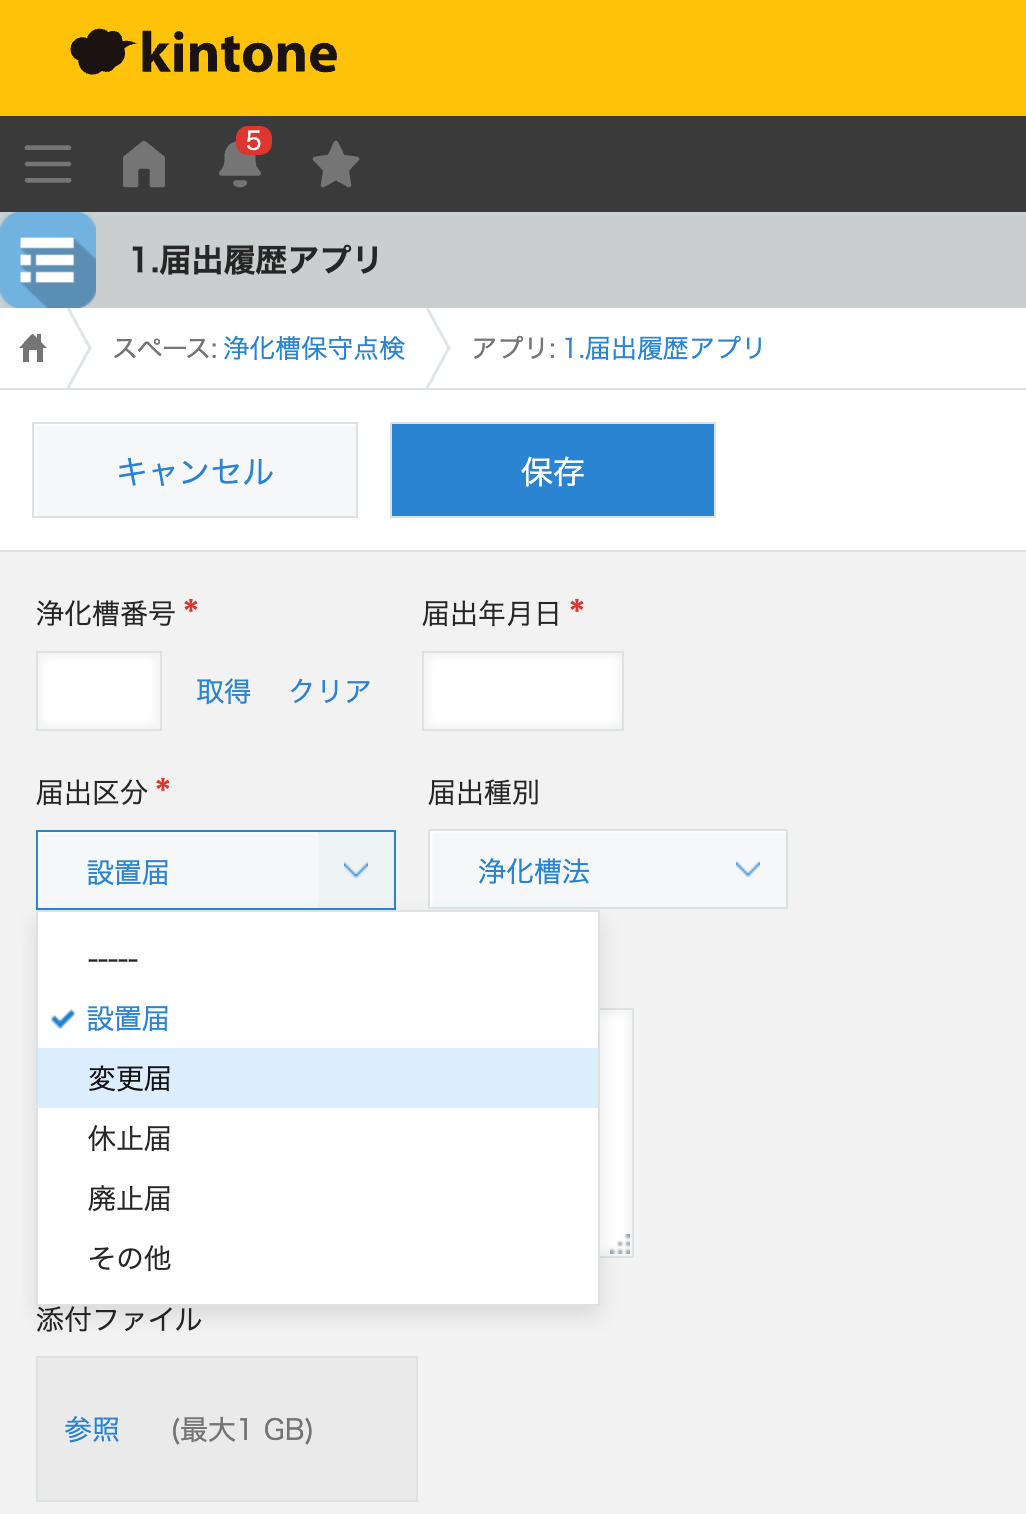Screen dimensions: 1026x1514
Task: Click the text area resize handle
Action: tap(620, 1245)
